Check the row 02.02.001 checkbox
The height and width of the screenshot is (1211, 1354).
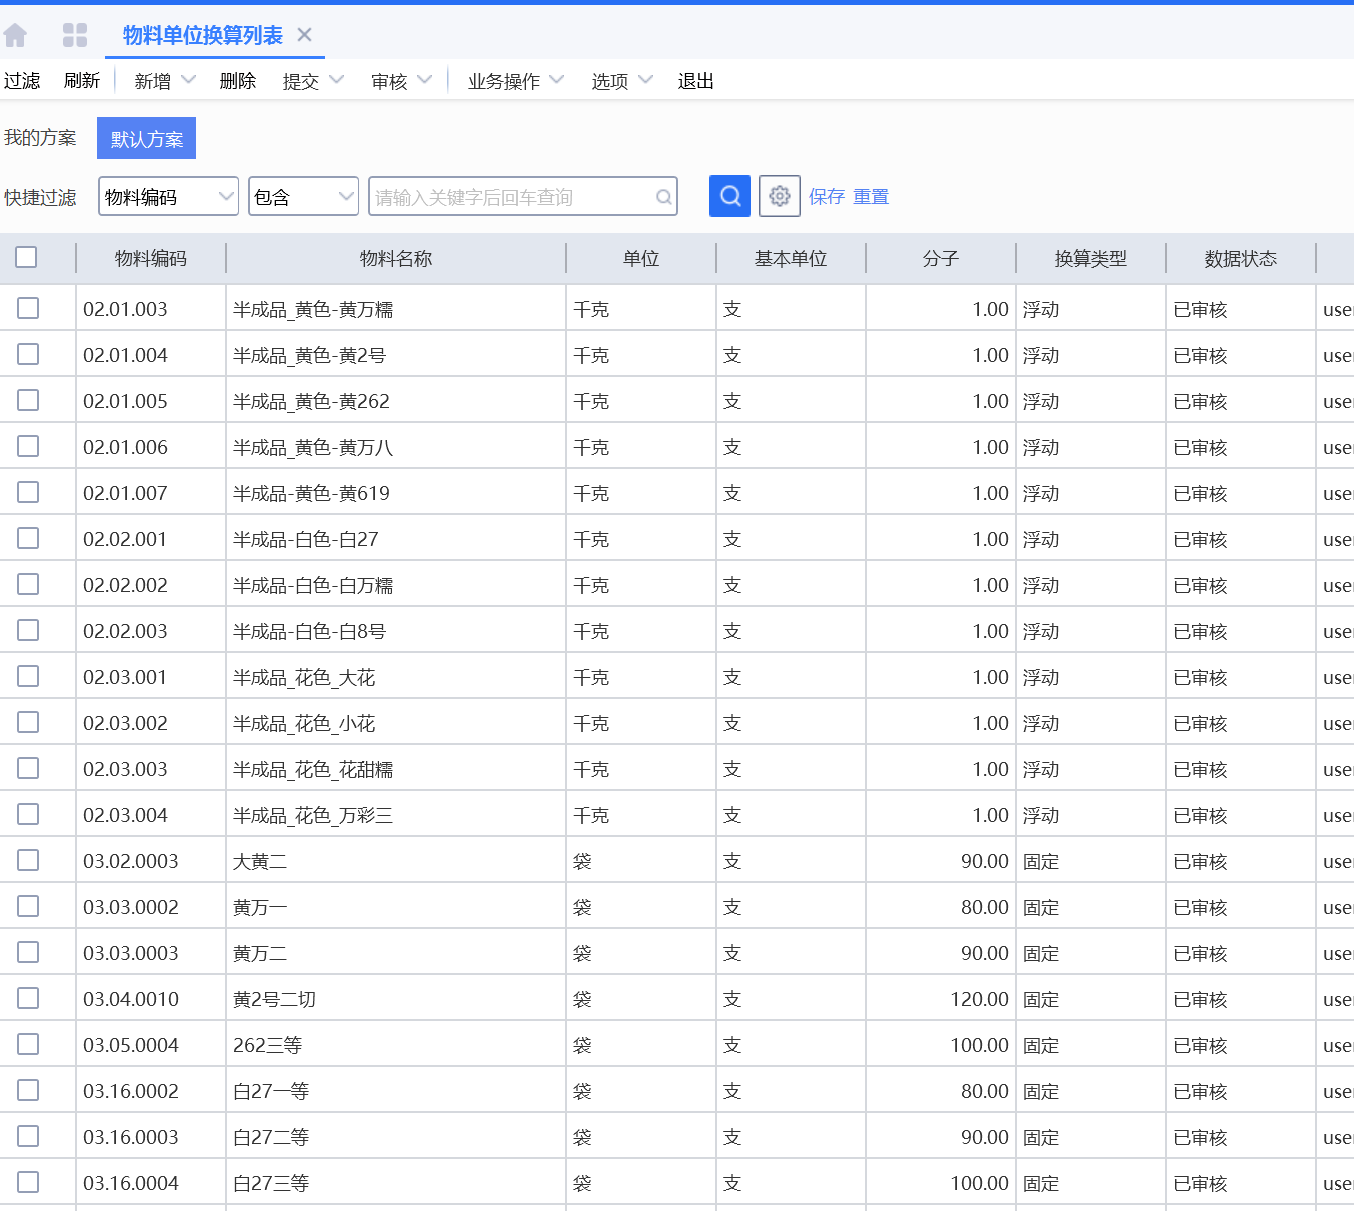28,538
